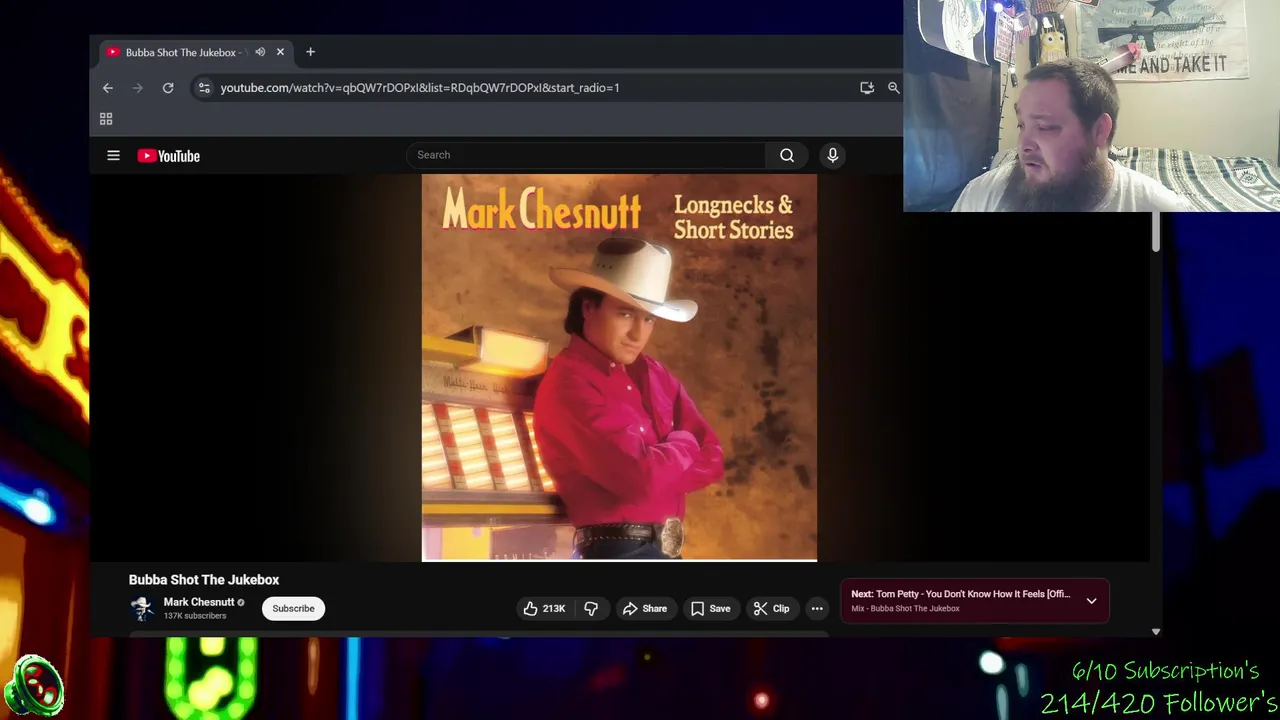Click the browser back arrow
Screen dimensions: 1280x720
click(x=107, y=88)
